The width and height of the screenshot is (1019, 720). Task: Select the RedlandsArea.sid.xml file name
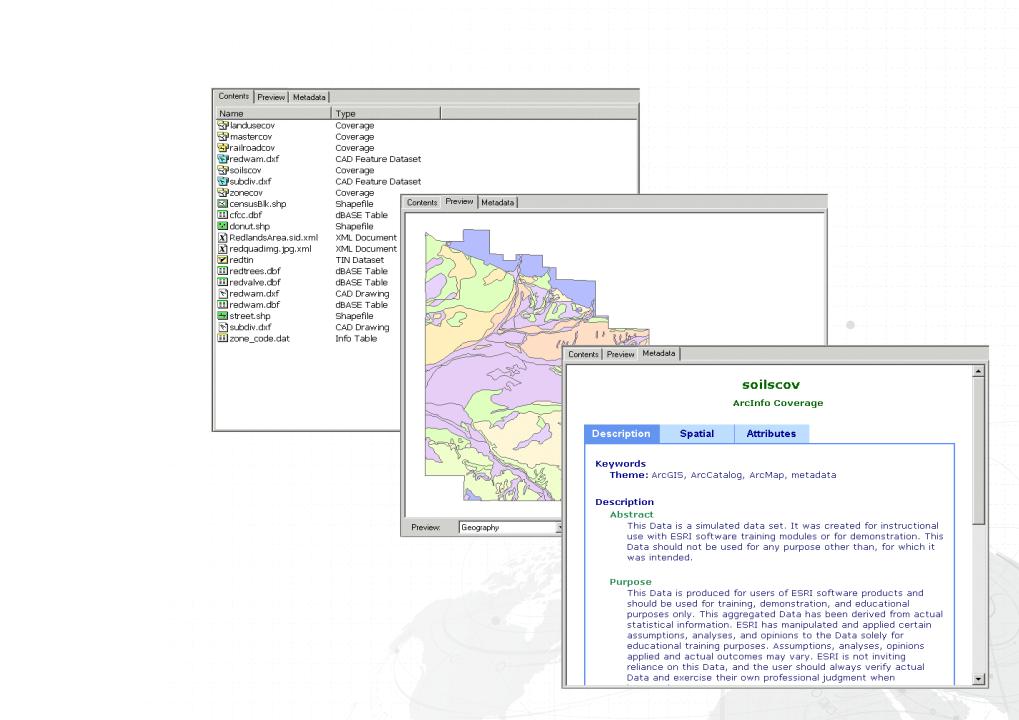274,237
